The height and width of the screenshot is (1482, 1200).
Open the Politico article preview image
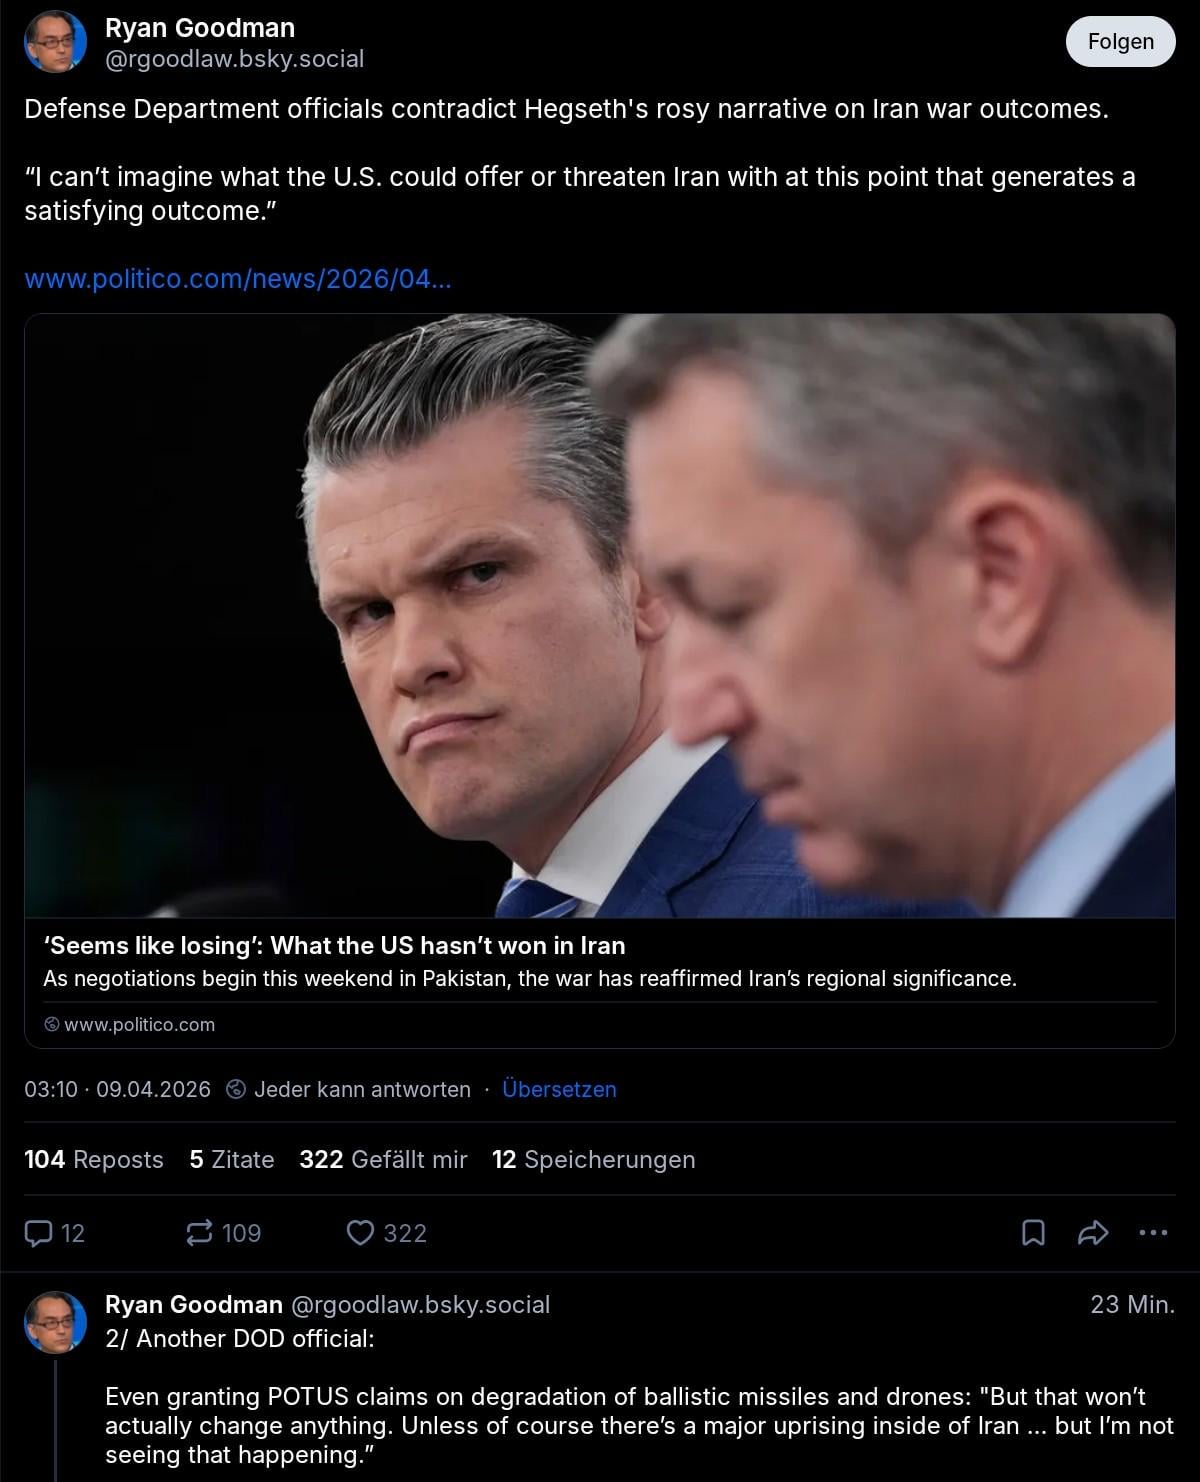pyautogui.click(x=600, y=615)
